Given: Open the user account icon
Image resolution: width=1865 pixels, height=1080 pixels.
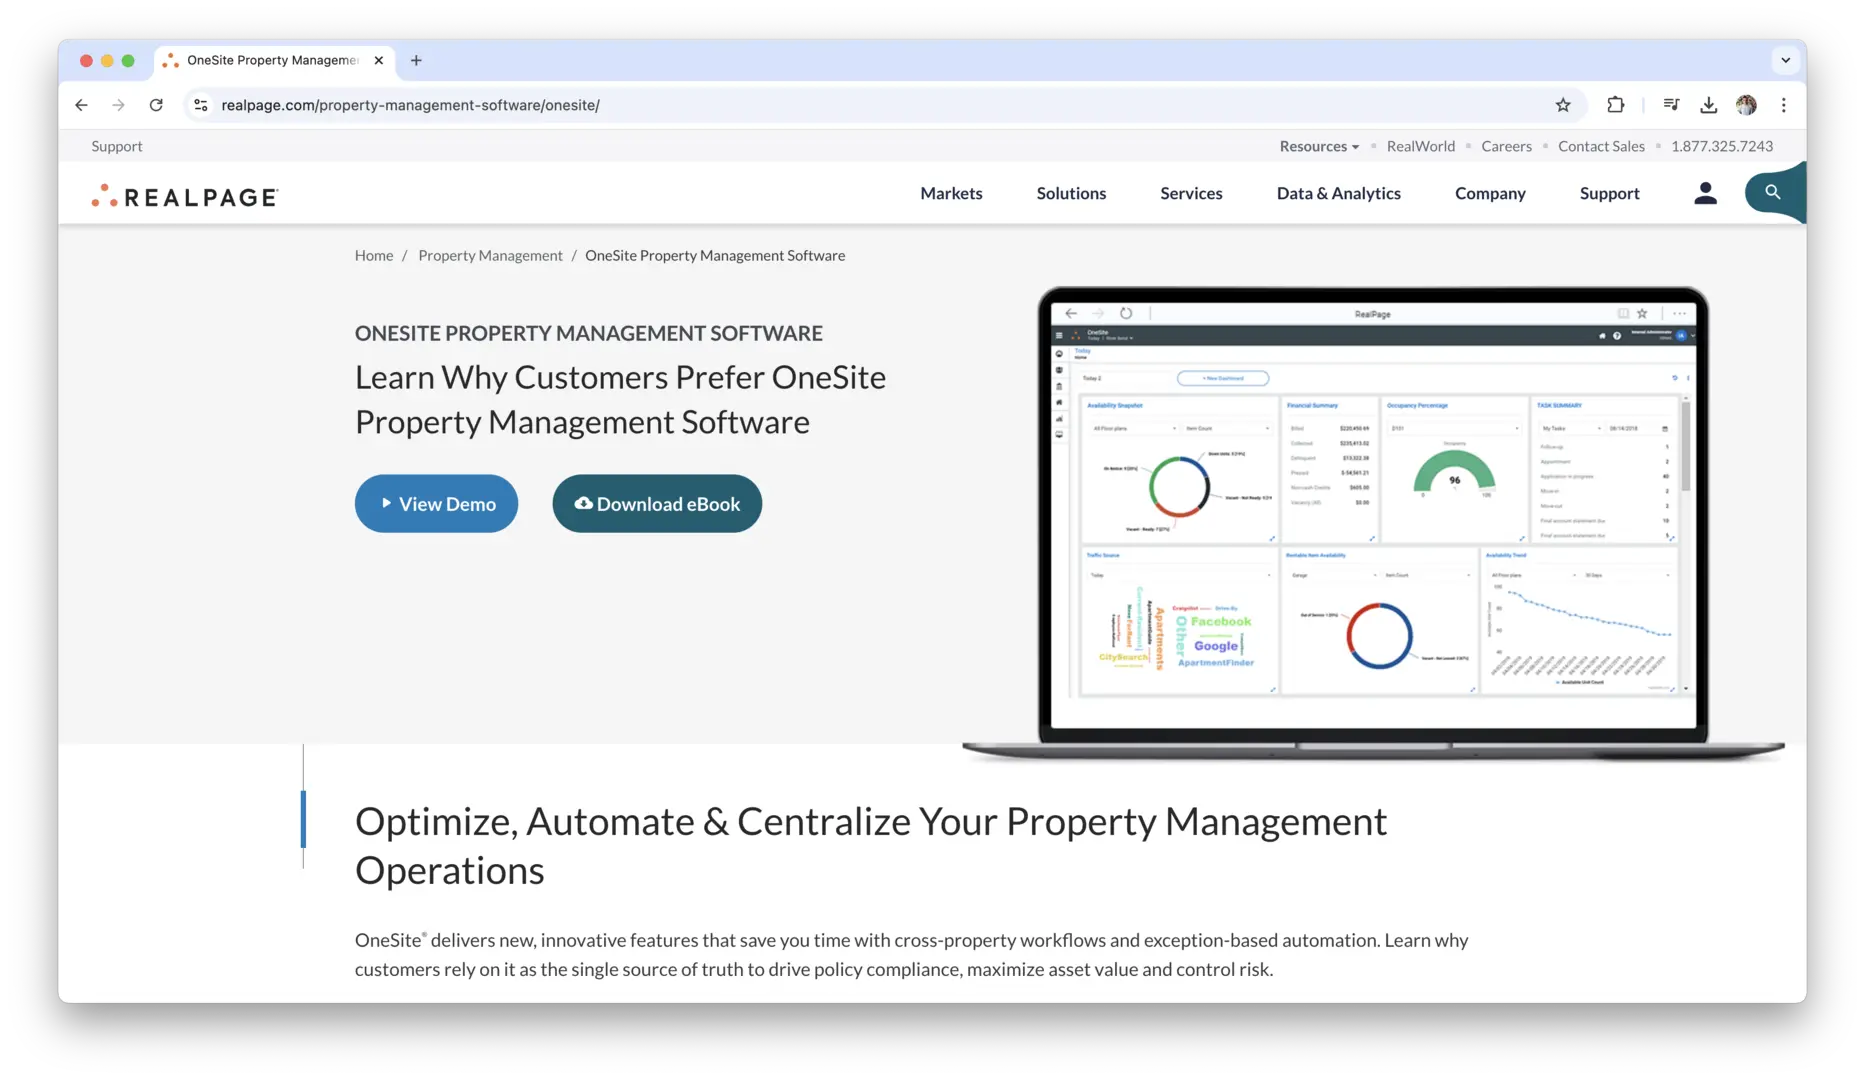Looking at the screenshot, I should (x=1706, y=193).
